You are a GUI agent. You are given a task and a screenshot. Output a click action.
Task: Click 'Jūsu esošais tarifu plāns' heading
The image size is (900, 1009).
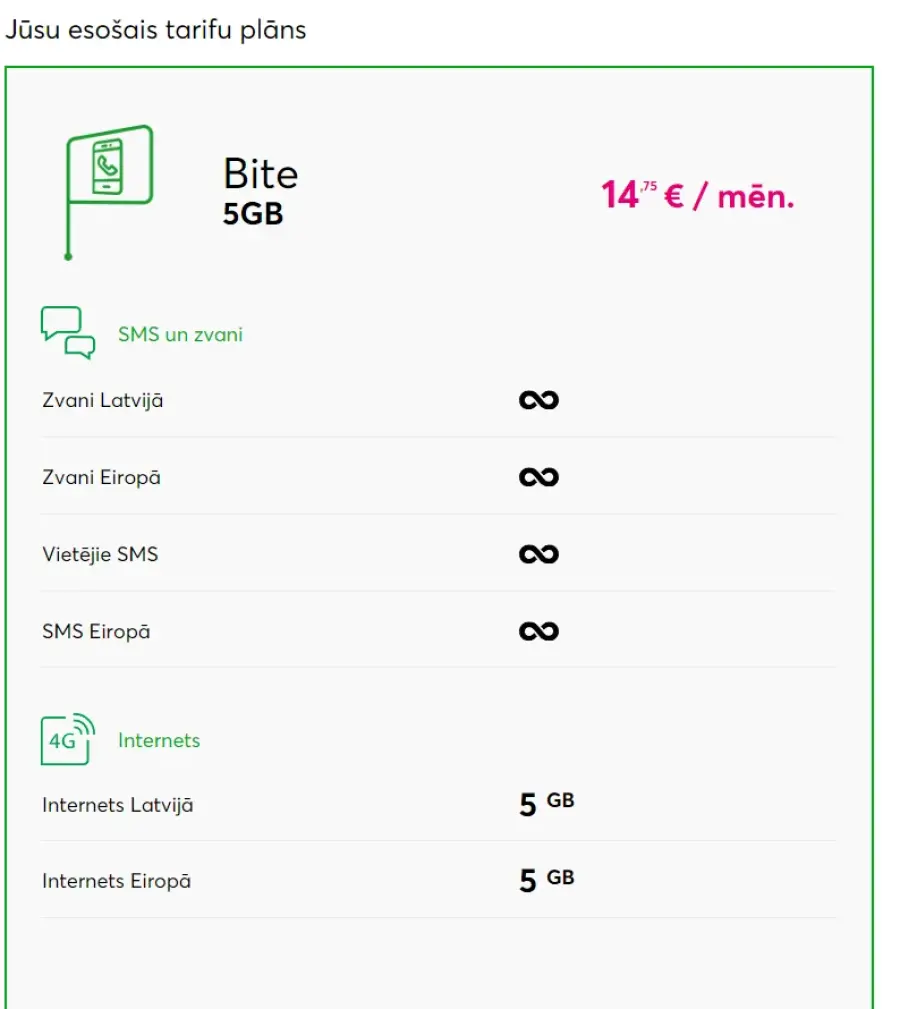156,30
